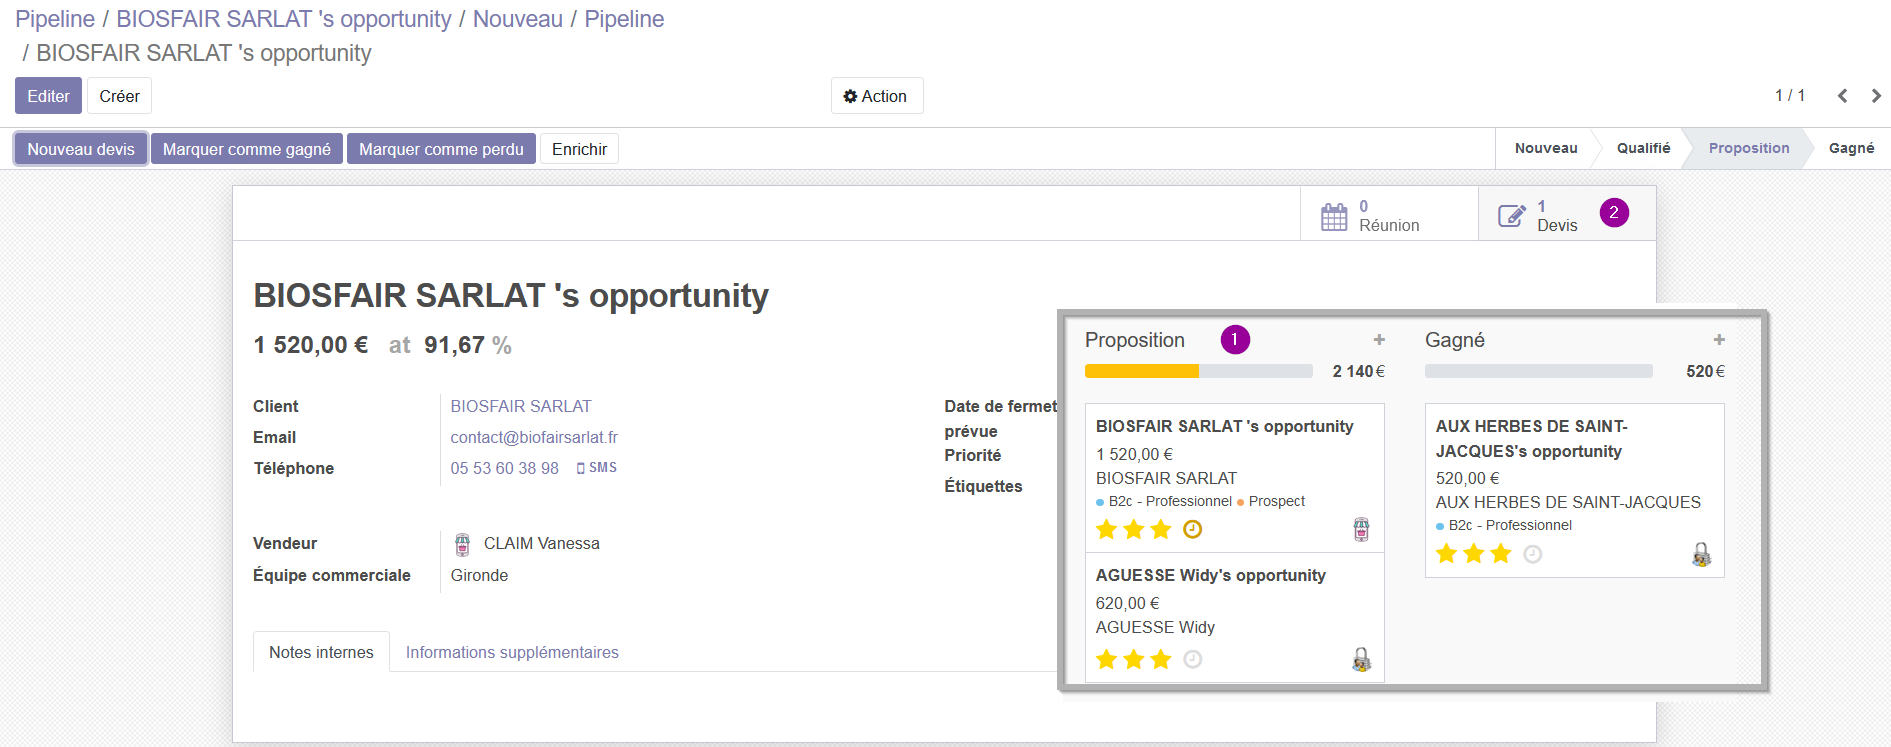Image resolution: width=1891 pixels, height=747 pixels.
Task: Click second star on AGUESSE card
Action: tap(1133, 659)
